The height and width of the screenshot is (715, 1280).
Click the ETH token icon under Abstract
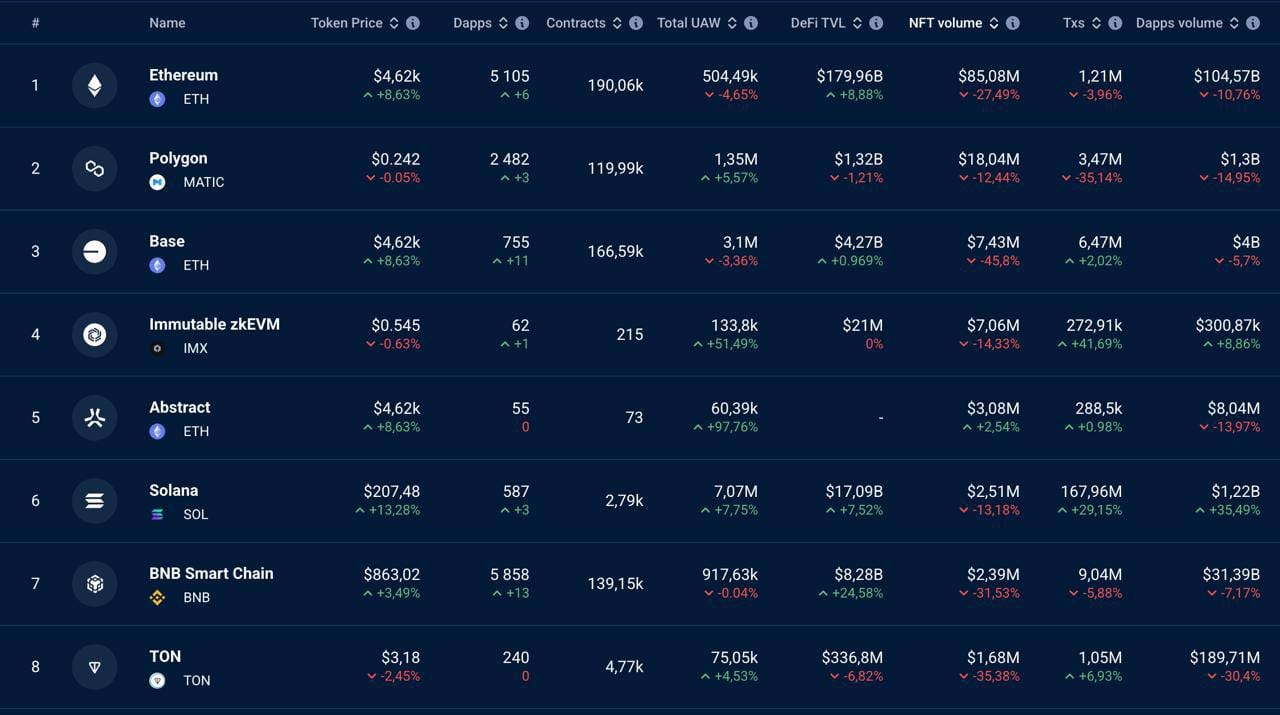point(157,431)
